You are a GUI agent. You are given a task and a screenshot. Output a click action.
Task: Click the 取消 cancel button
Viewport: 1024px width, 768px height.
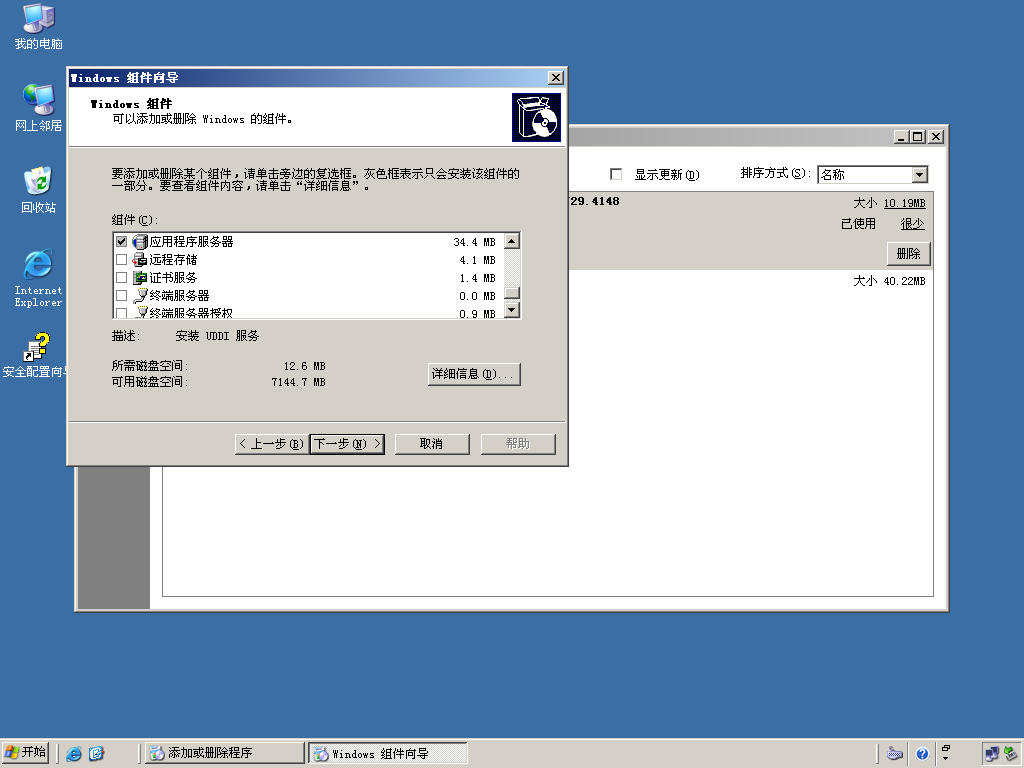point(432,444)
